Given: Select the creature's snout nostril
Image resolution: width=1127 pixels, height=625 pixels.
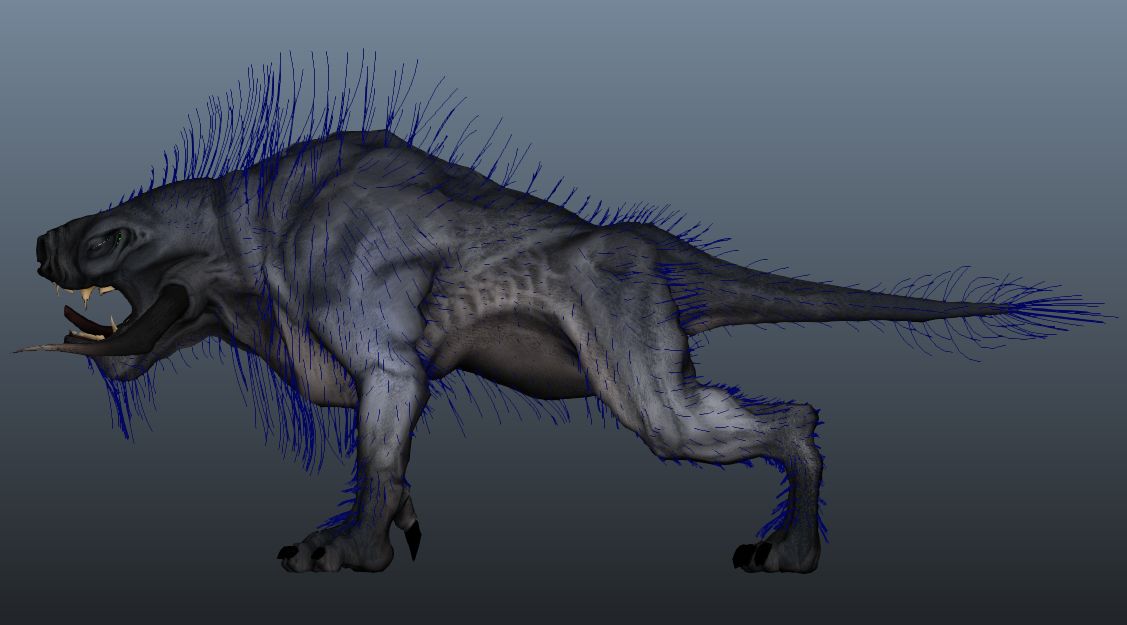Looking at the screenshot, I should [42, 248].
